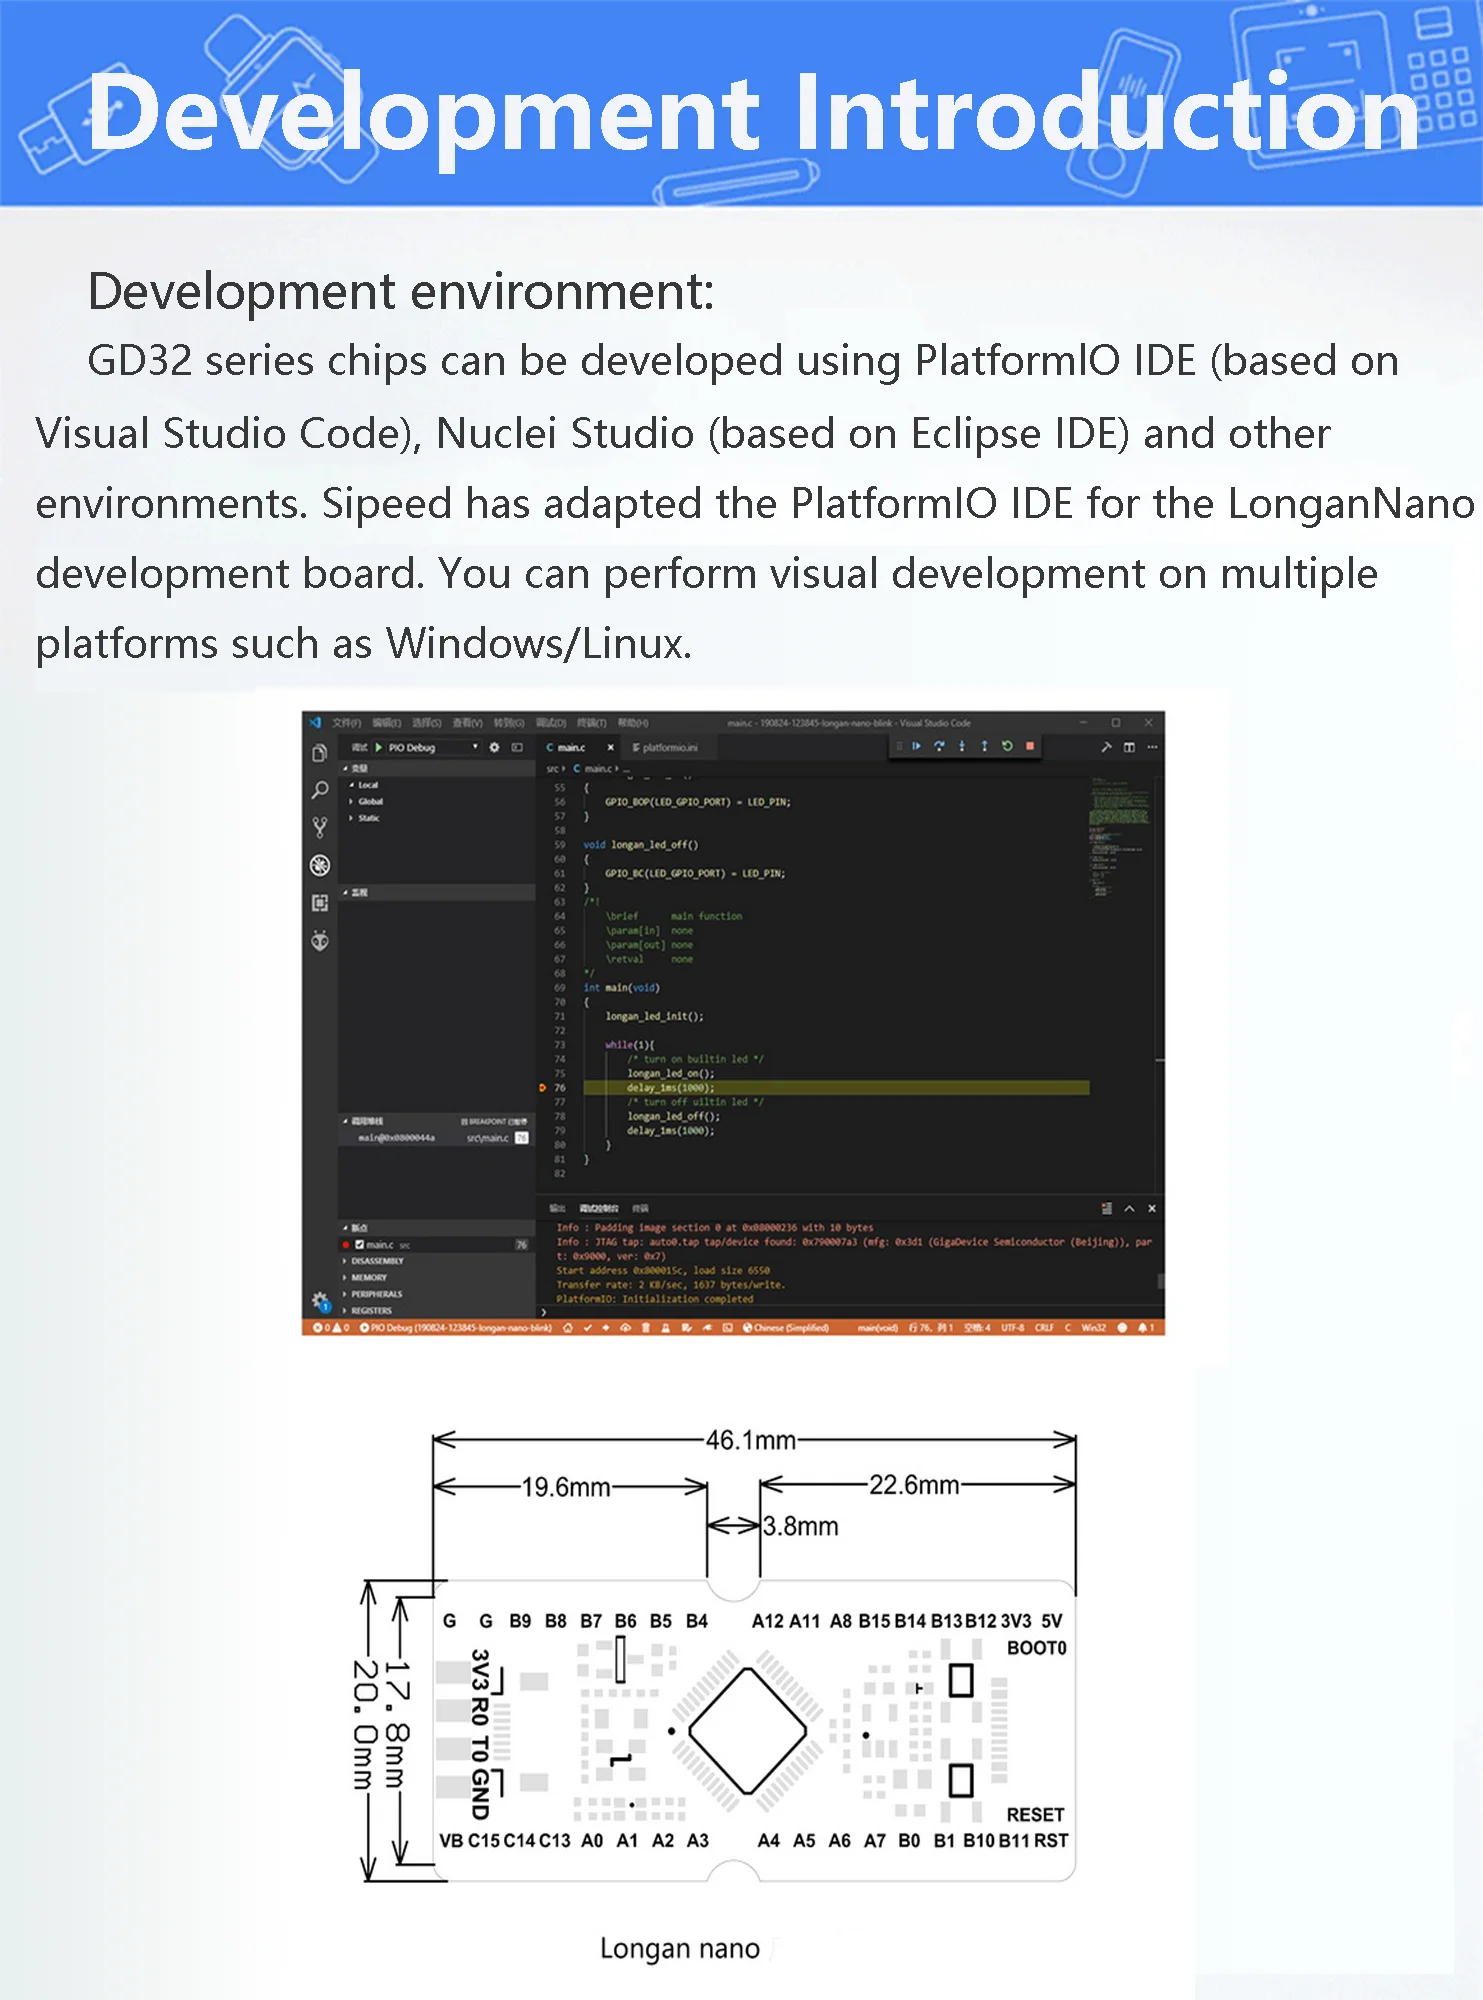Click the PlatformIO Upload arrow in the status bar
This screenshot has height=2000, width=1483.
click(x=606, y=1328)
